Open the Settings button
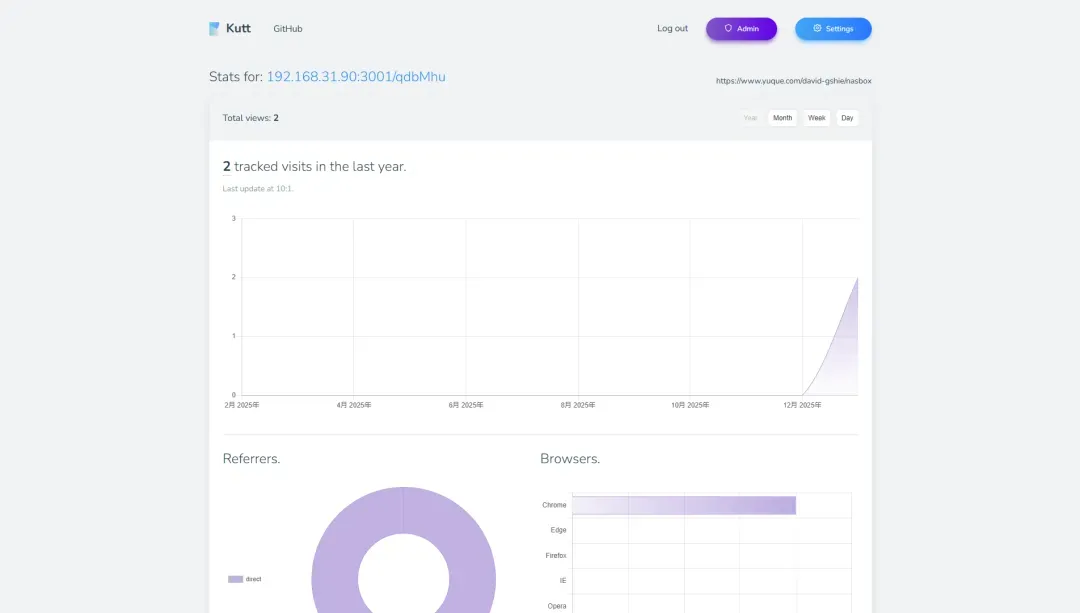This screenshot has height=613, width=1080. (x=833, y=29)
